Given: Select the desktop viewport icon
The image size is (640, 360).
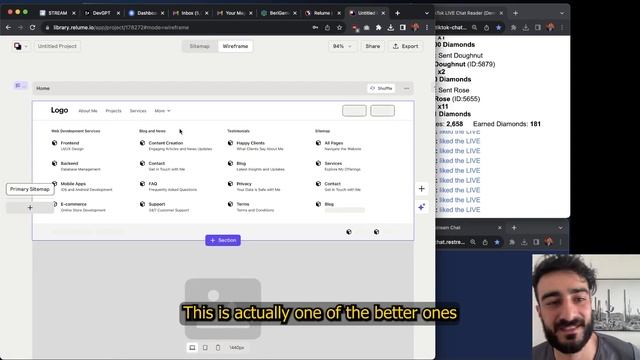Looking at the screenshot, I should tap(192, 347).
